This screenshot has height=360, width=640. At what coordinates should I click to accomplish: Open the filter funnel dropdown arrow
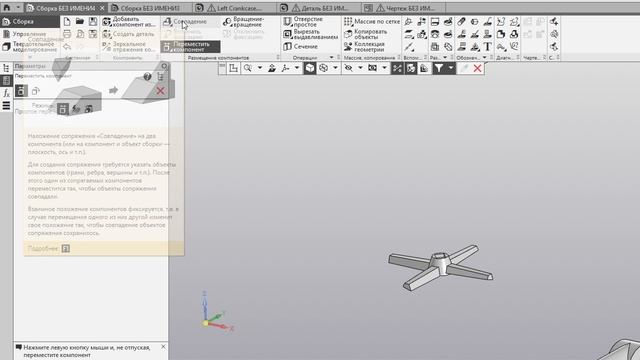tap(451, 68)
